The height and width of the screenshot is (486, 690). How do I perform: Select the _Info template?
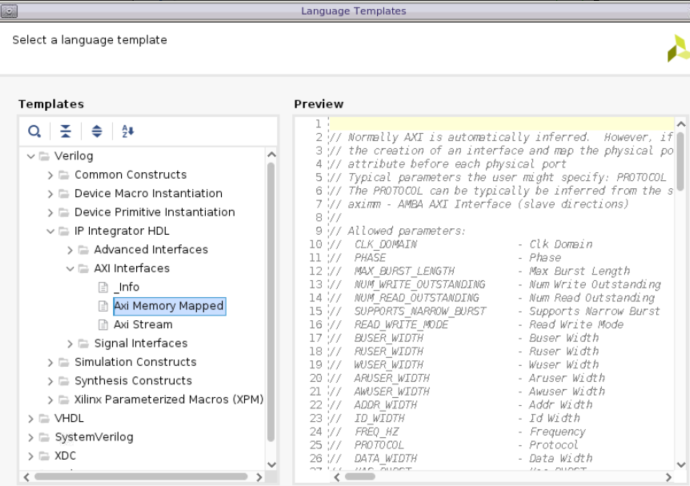coord(127,287)
